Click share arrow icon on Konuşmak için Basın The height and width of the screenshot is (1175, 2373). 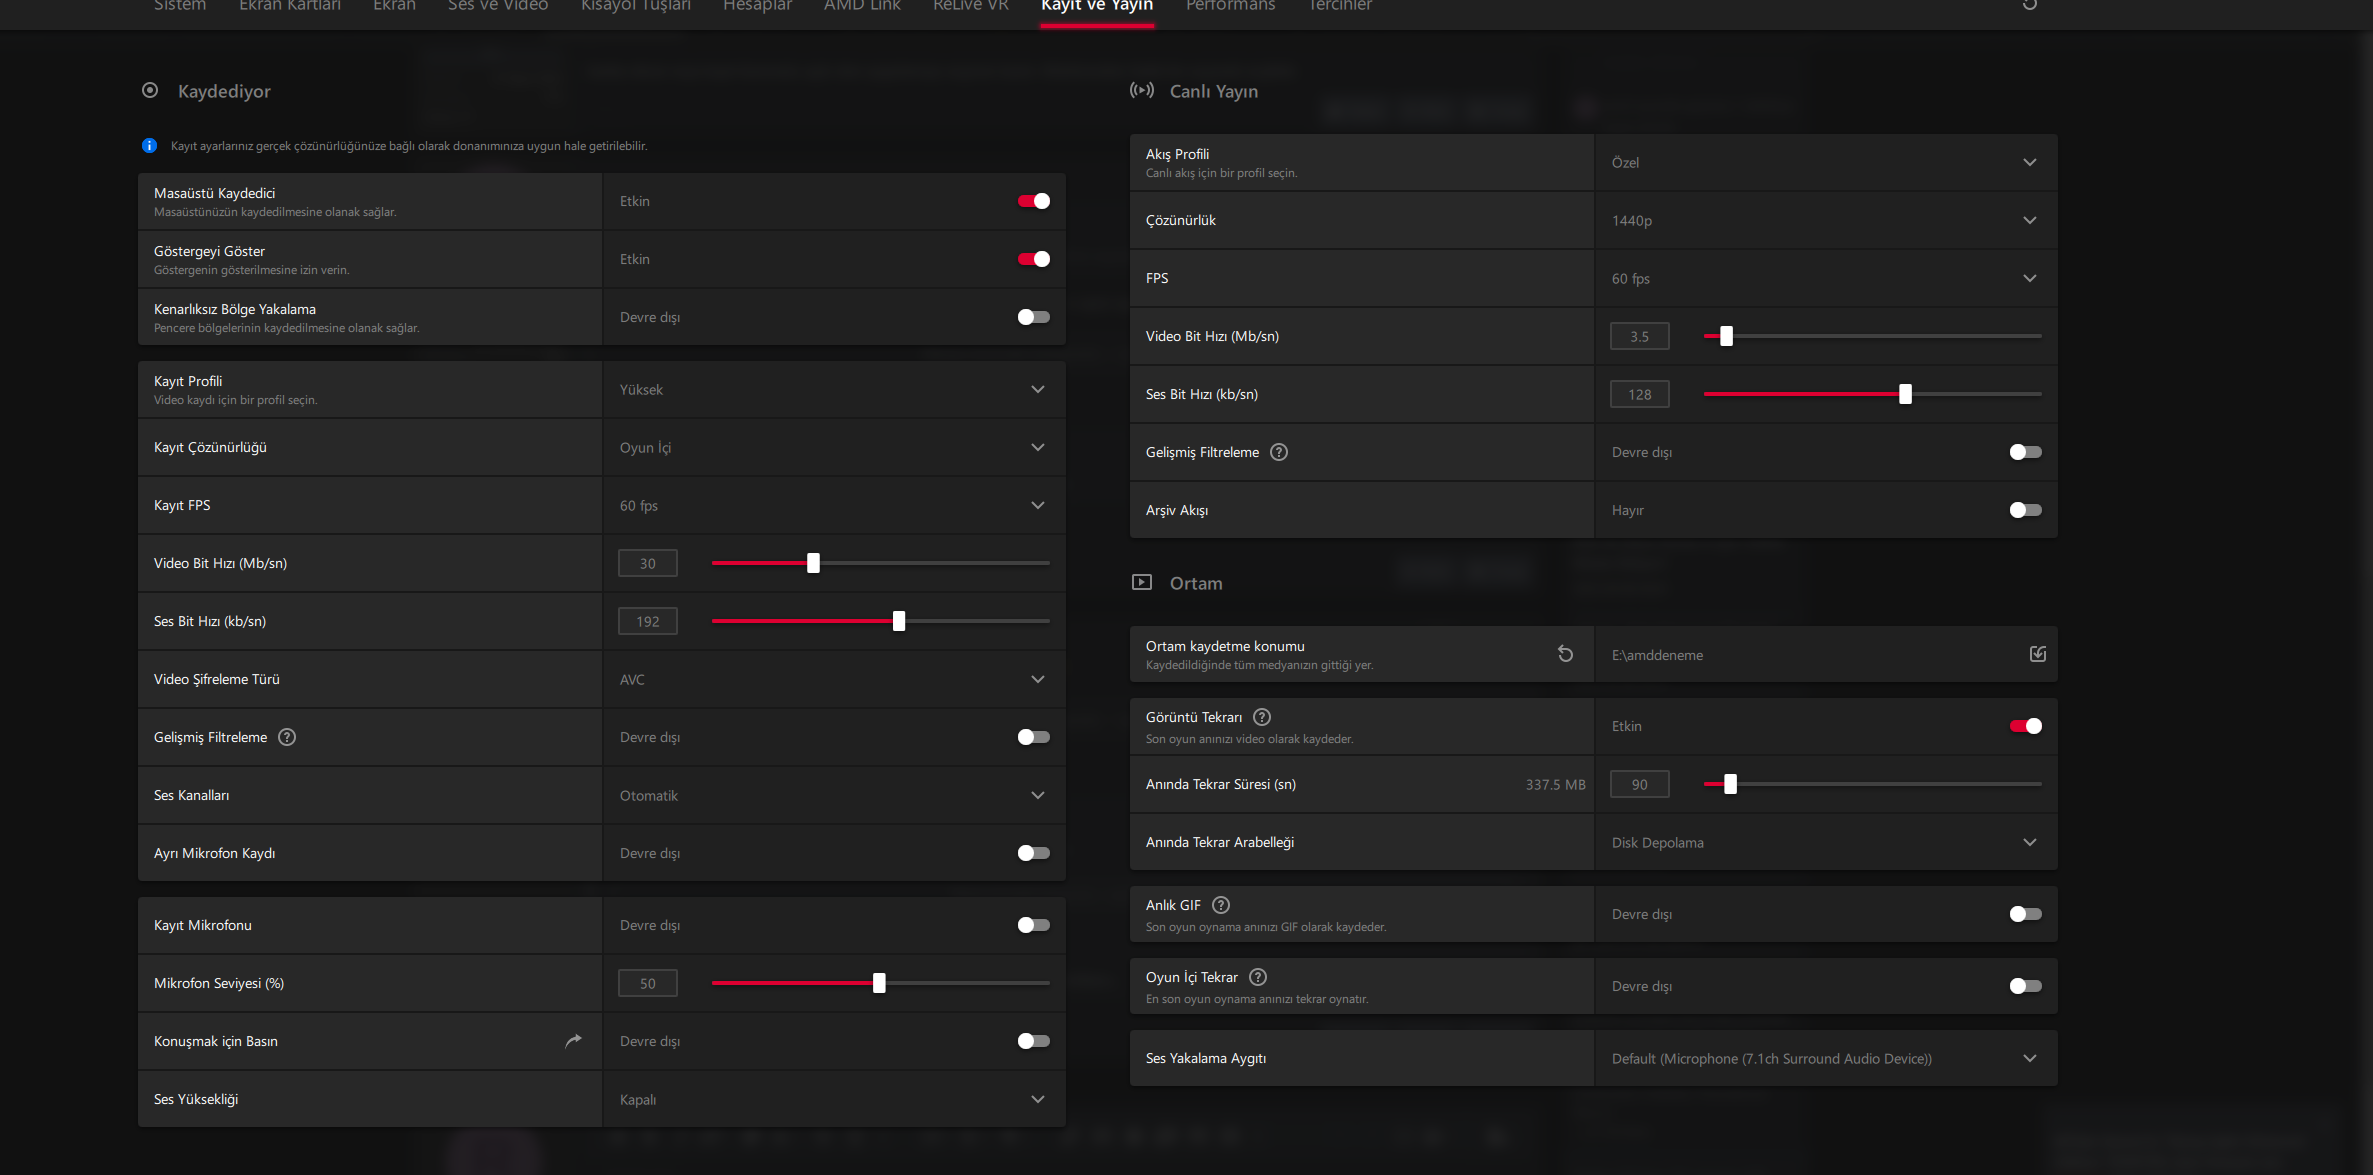[x=573, y=1041]
